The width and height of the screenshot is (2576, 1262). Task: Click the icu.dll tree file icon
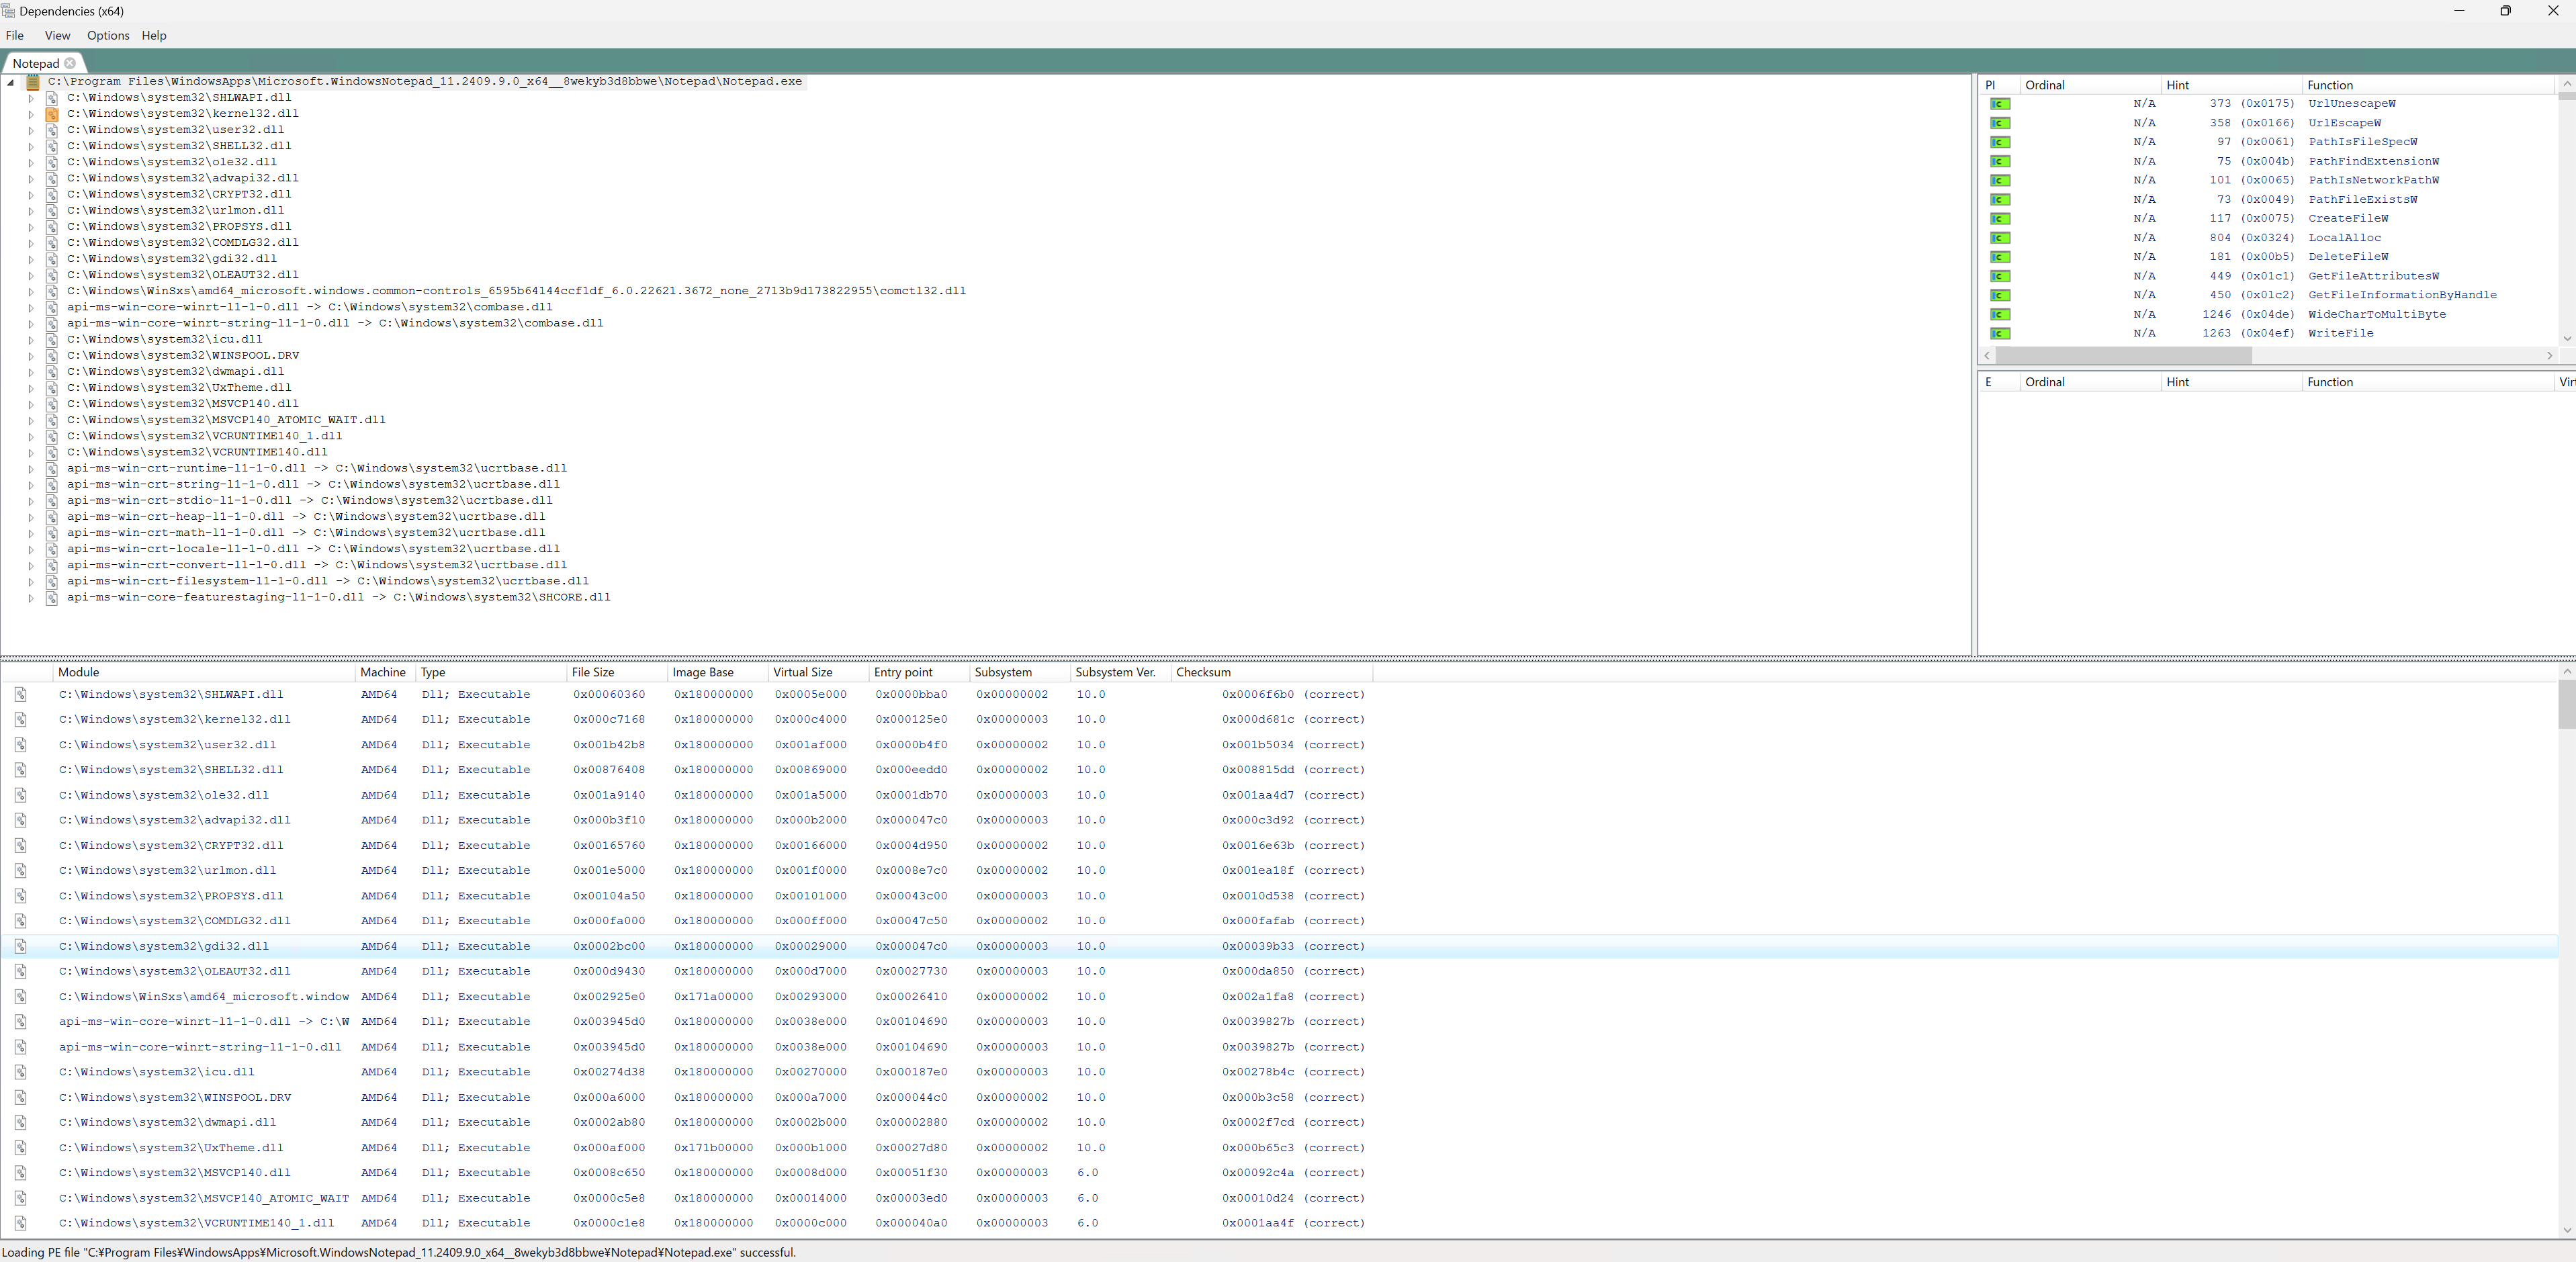click(x=52, y=340)
